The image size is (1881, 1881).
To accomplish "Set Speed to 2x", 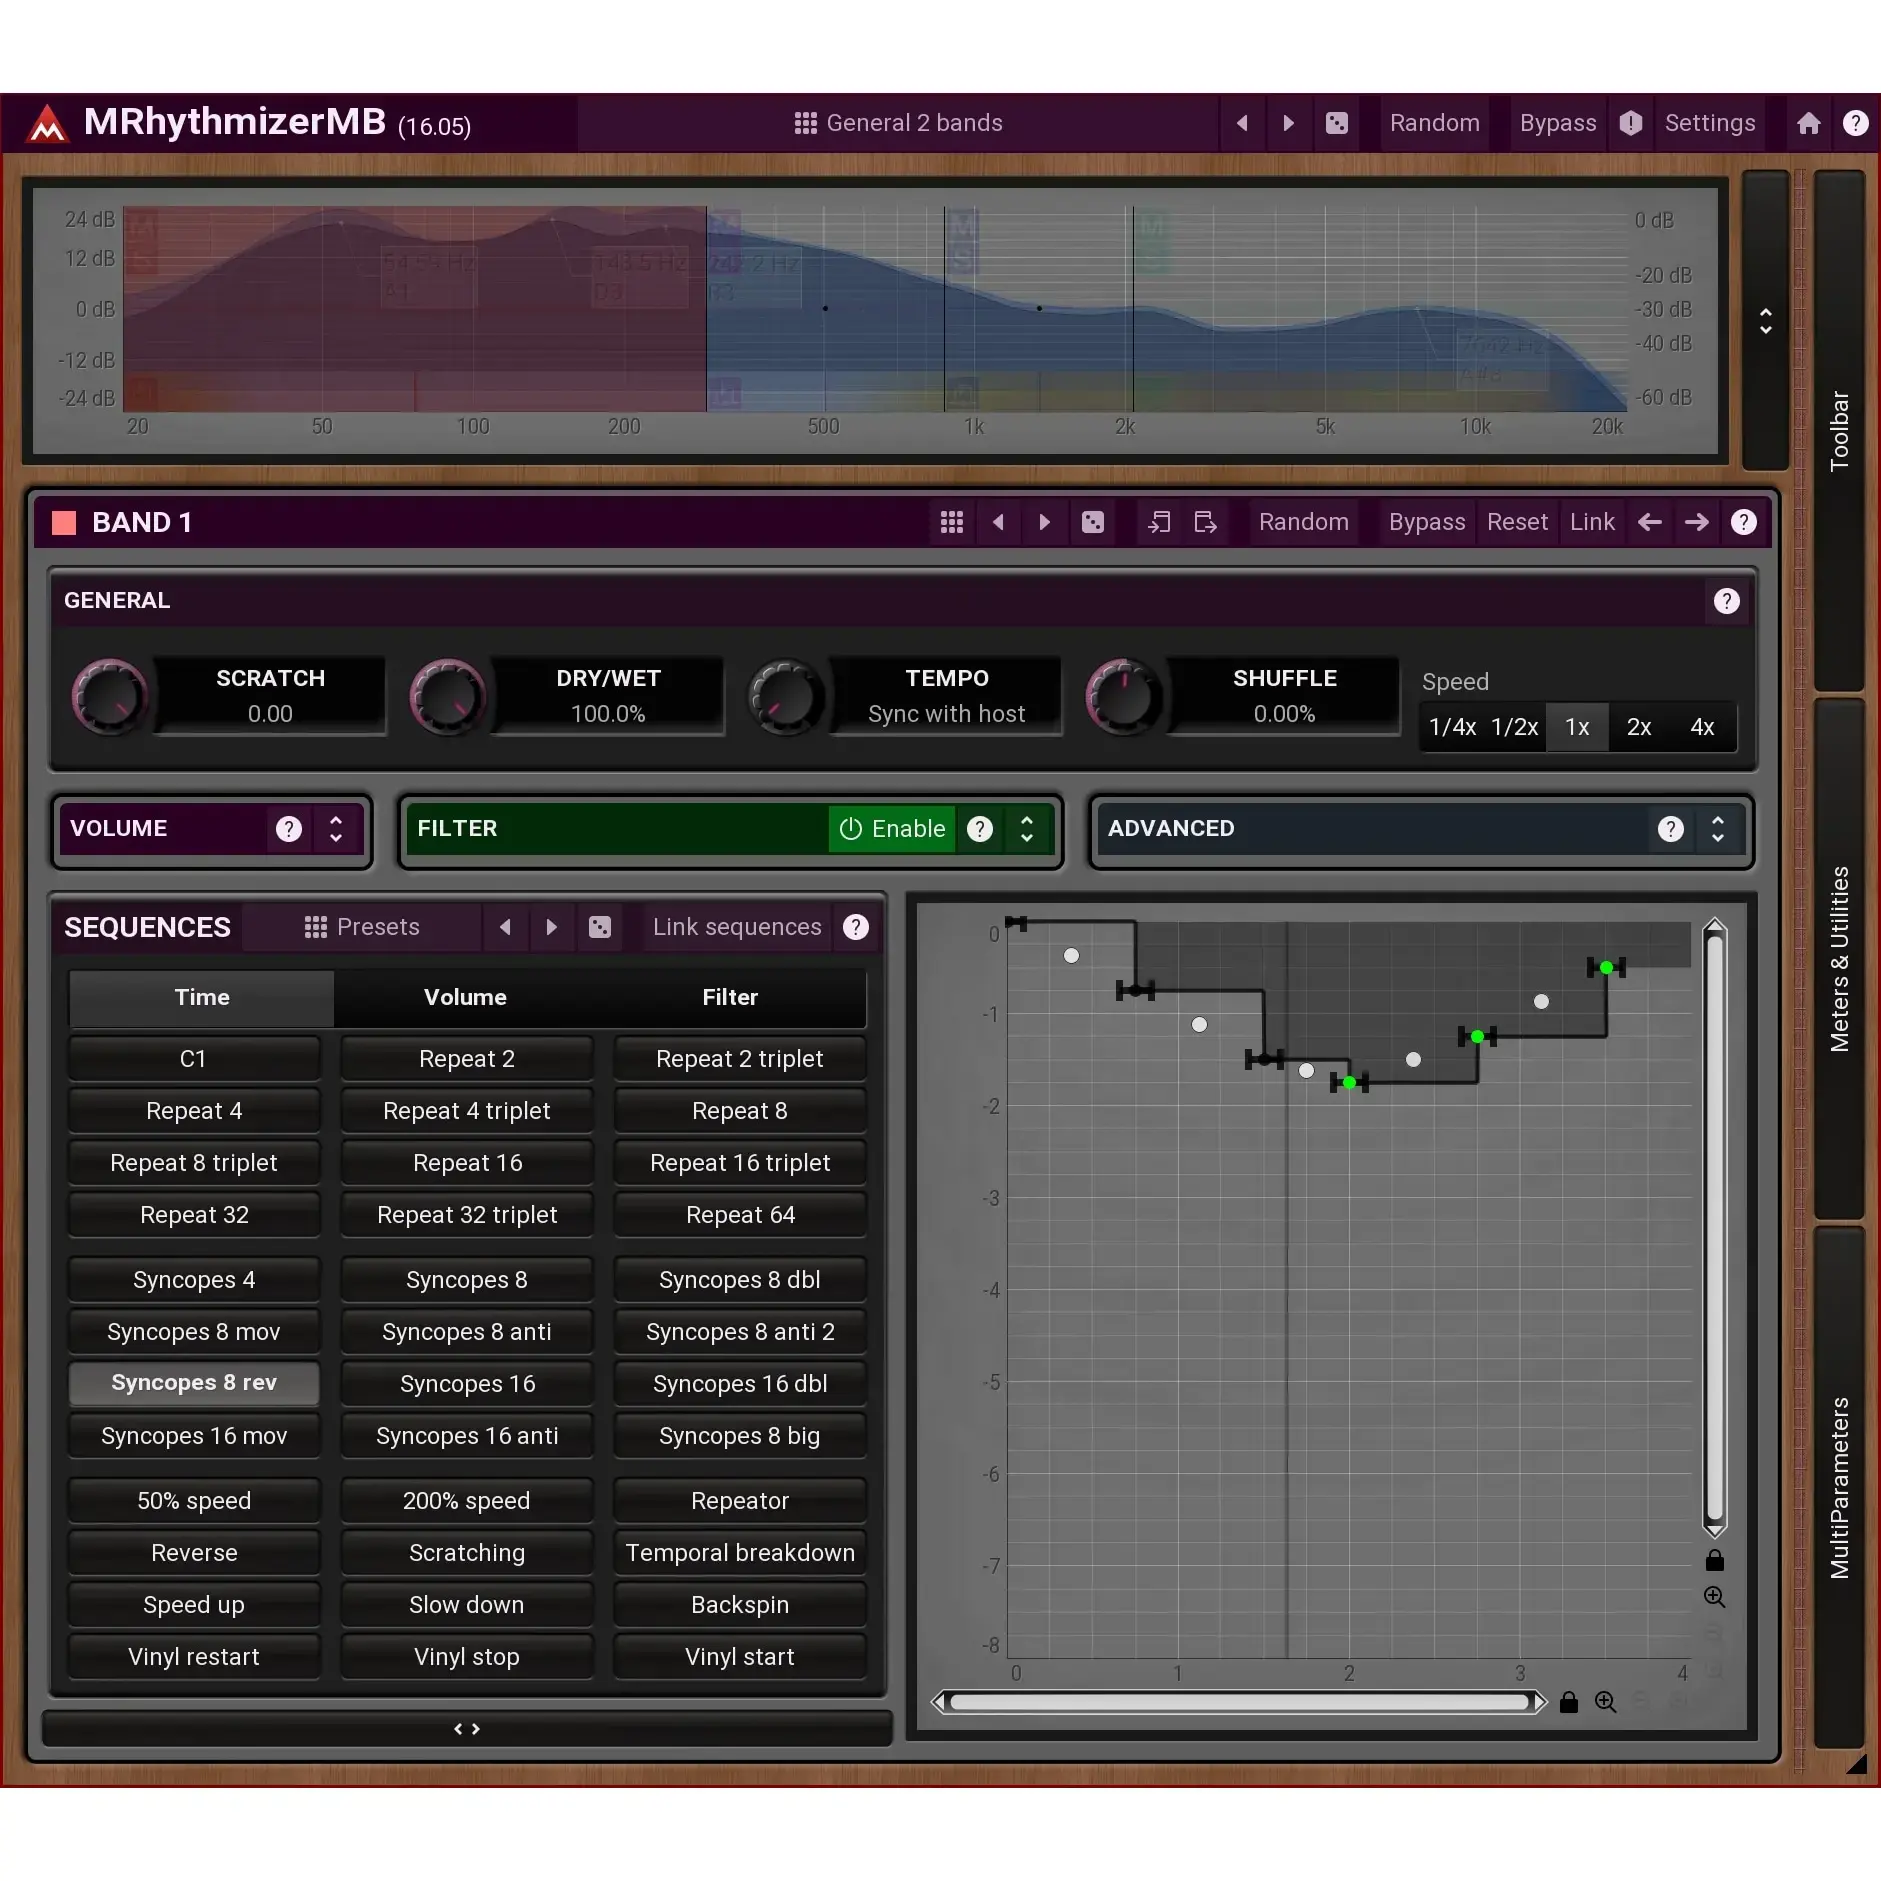I will tap(1639, 727).
